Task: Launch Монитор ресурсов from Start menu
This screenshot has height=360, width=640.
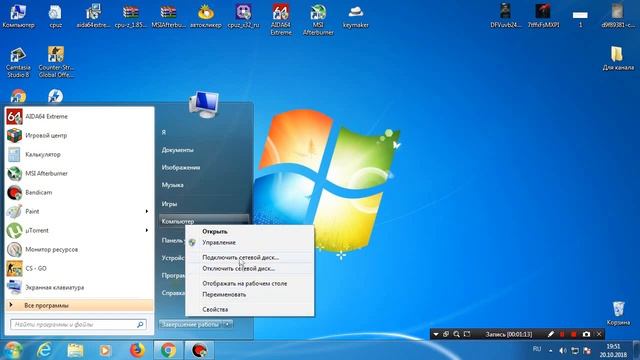Action: tap(80, 249)
